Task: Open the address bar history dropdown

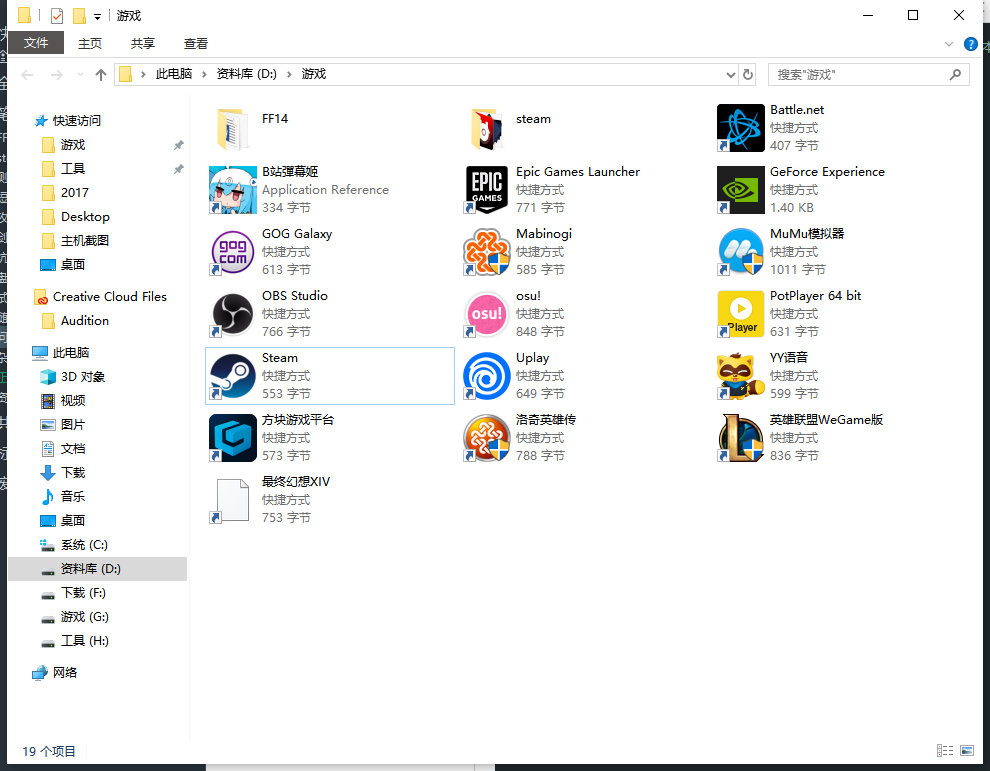Action: [x=731, y=75]
